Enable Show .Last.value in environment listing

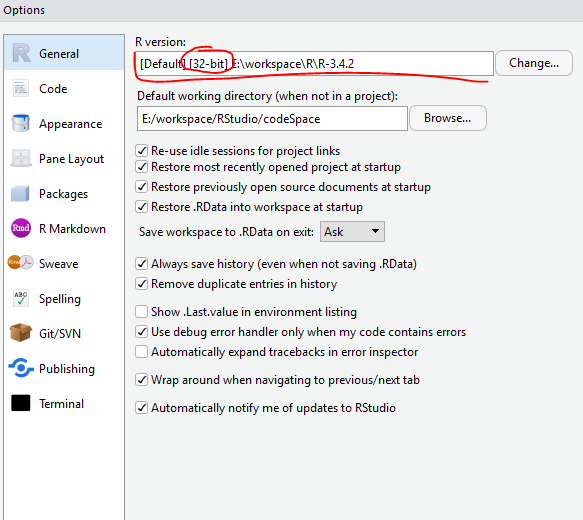(x=142, y=311)
